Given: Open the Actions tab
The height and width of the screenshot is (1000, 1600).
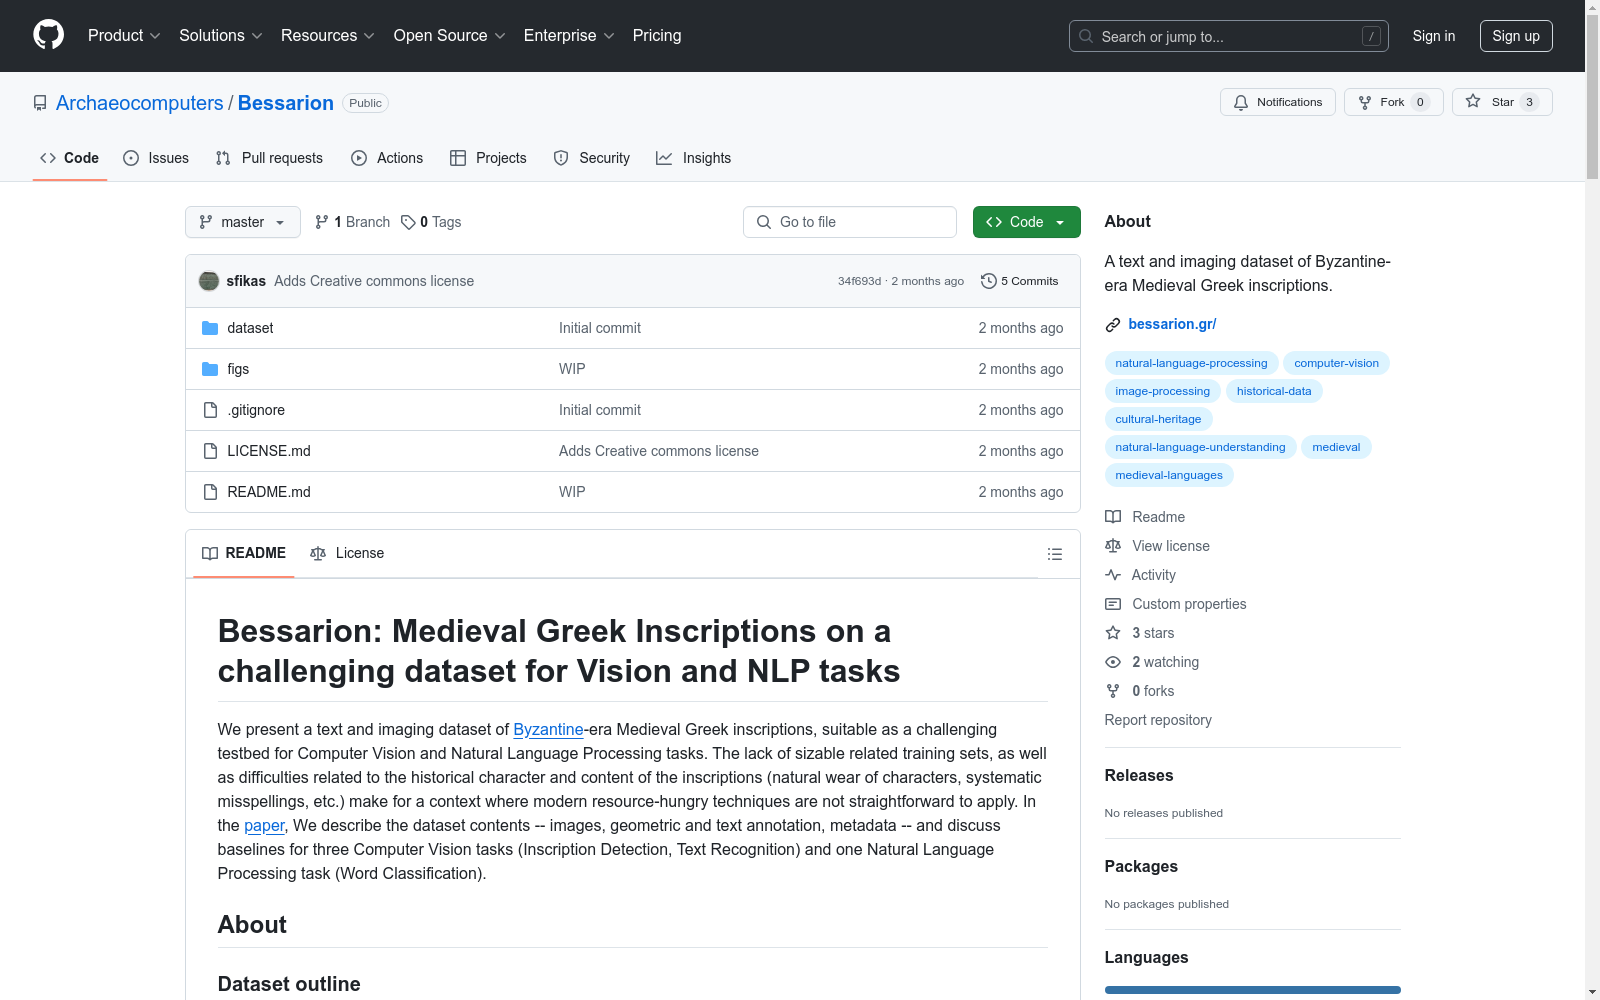Looking at the screenshot, I should (387, 158).
